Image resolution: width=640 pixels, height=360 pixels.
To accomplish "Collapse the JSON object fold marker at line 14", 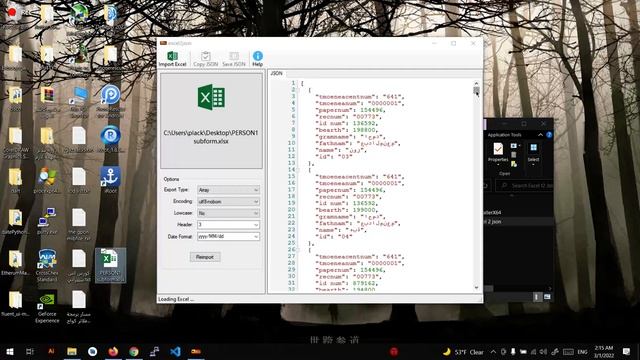I will (298, 170).
